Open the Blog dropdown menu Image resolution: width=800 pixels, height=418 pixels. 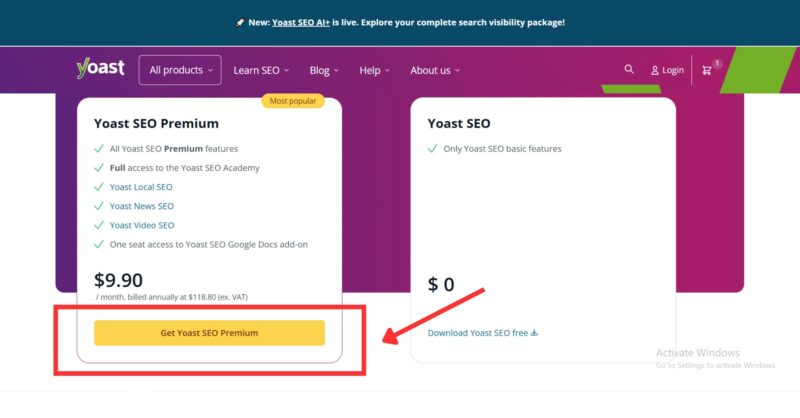[324, 70]
